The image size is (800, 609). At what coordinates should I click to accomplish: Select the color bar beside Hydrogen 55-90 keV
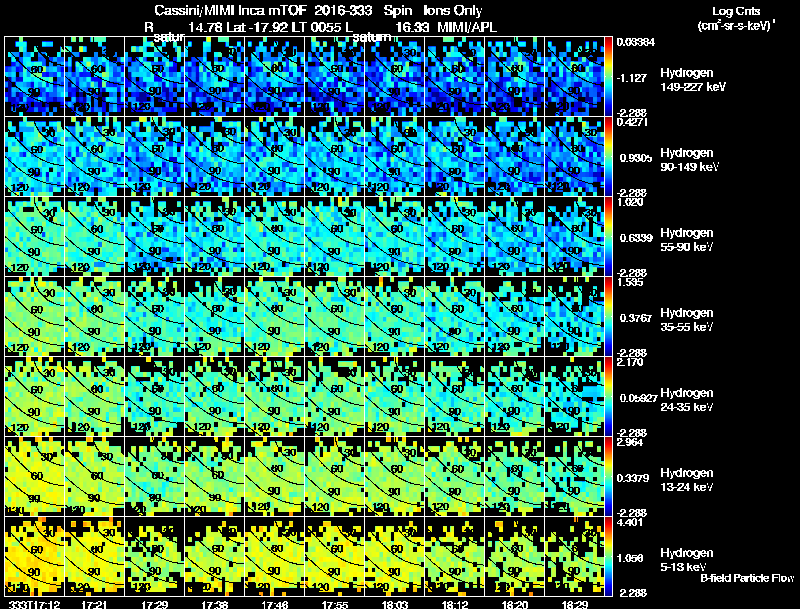click(608, 236)
